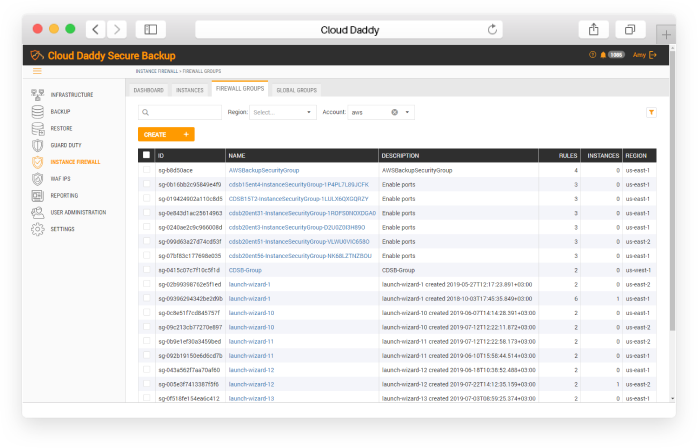Click the Infrastructure sidebar icon

[38, 94]
